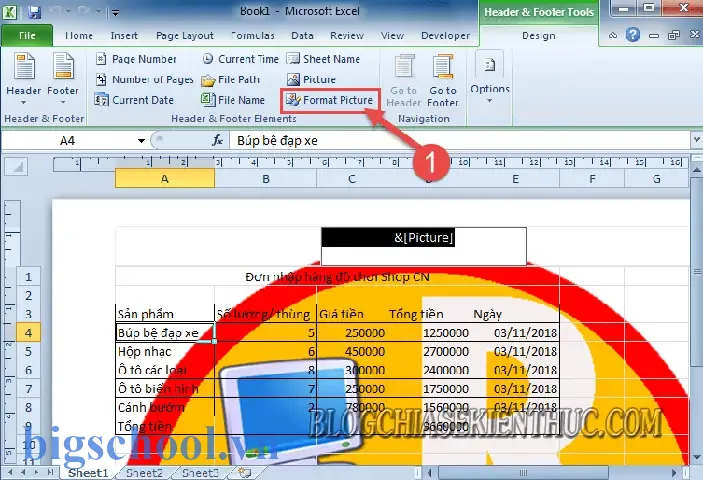Expand the Customize Quick Access Toolbar arrow
Viewport: 703px width, 480px height.
(x=115, y=13)
